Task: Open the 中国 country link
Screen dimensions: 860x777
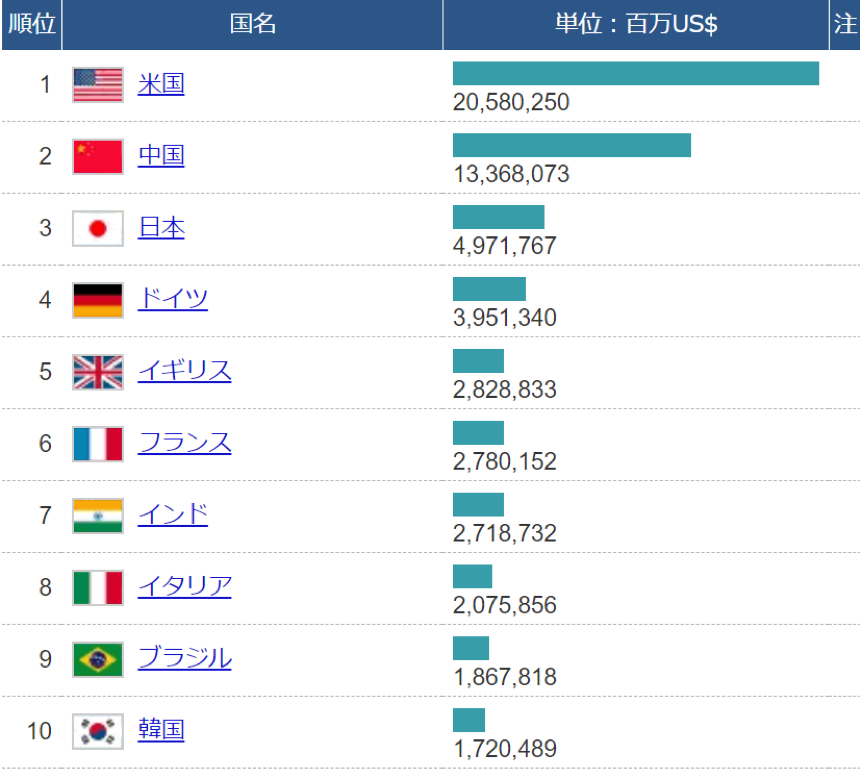Action: tap(161, 156)
